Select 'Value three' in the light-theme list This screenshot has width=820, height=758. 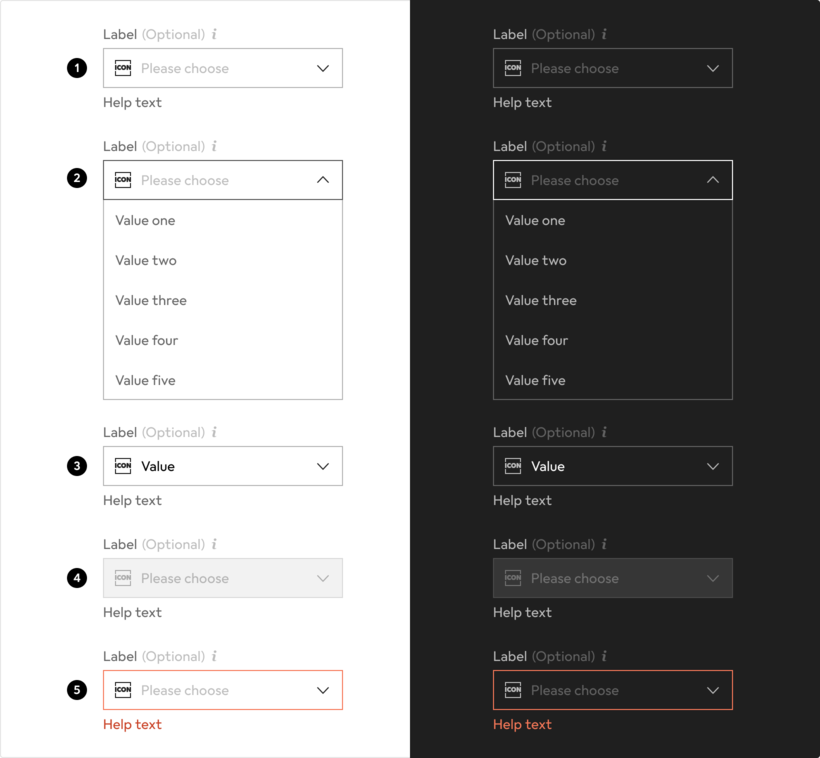tap(151, 300)
